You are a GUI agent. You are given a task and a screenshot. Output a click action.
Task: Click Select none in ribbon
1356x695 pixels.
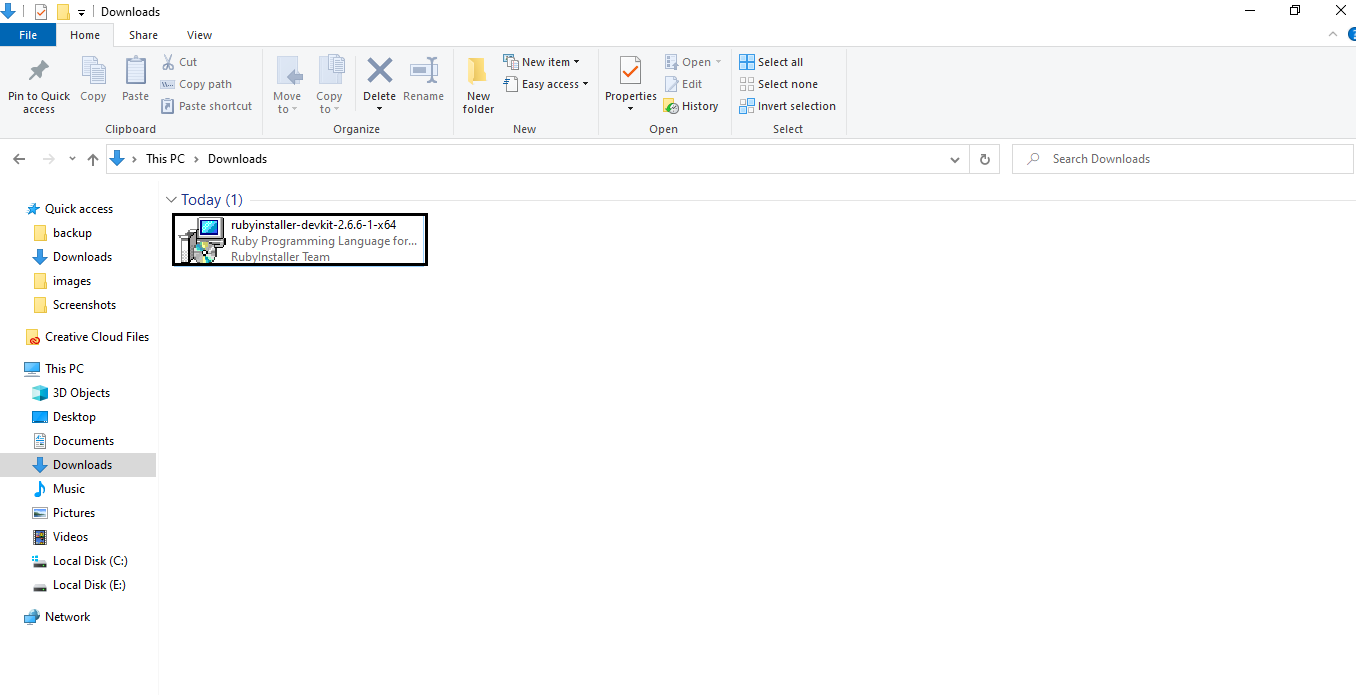click(778, 84)
